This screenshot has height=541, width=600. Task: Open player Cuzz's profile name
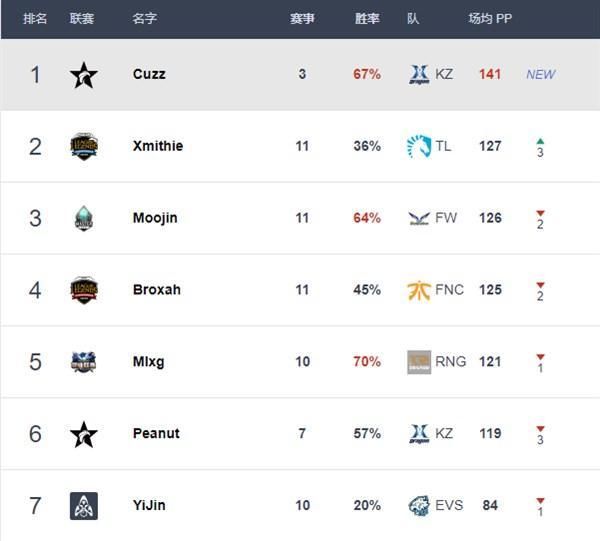pos(149,74)
